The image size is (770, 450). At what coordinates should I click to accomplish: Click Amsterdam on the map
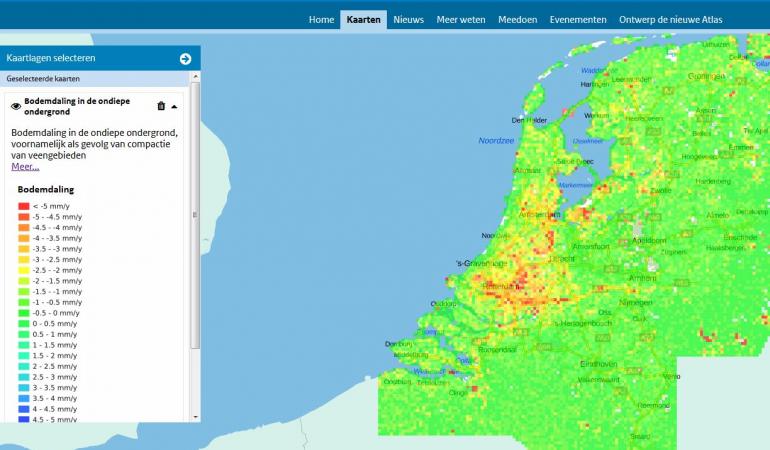tap(540, 215)
